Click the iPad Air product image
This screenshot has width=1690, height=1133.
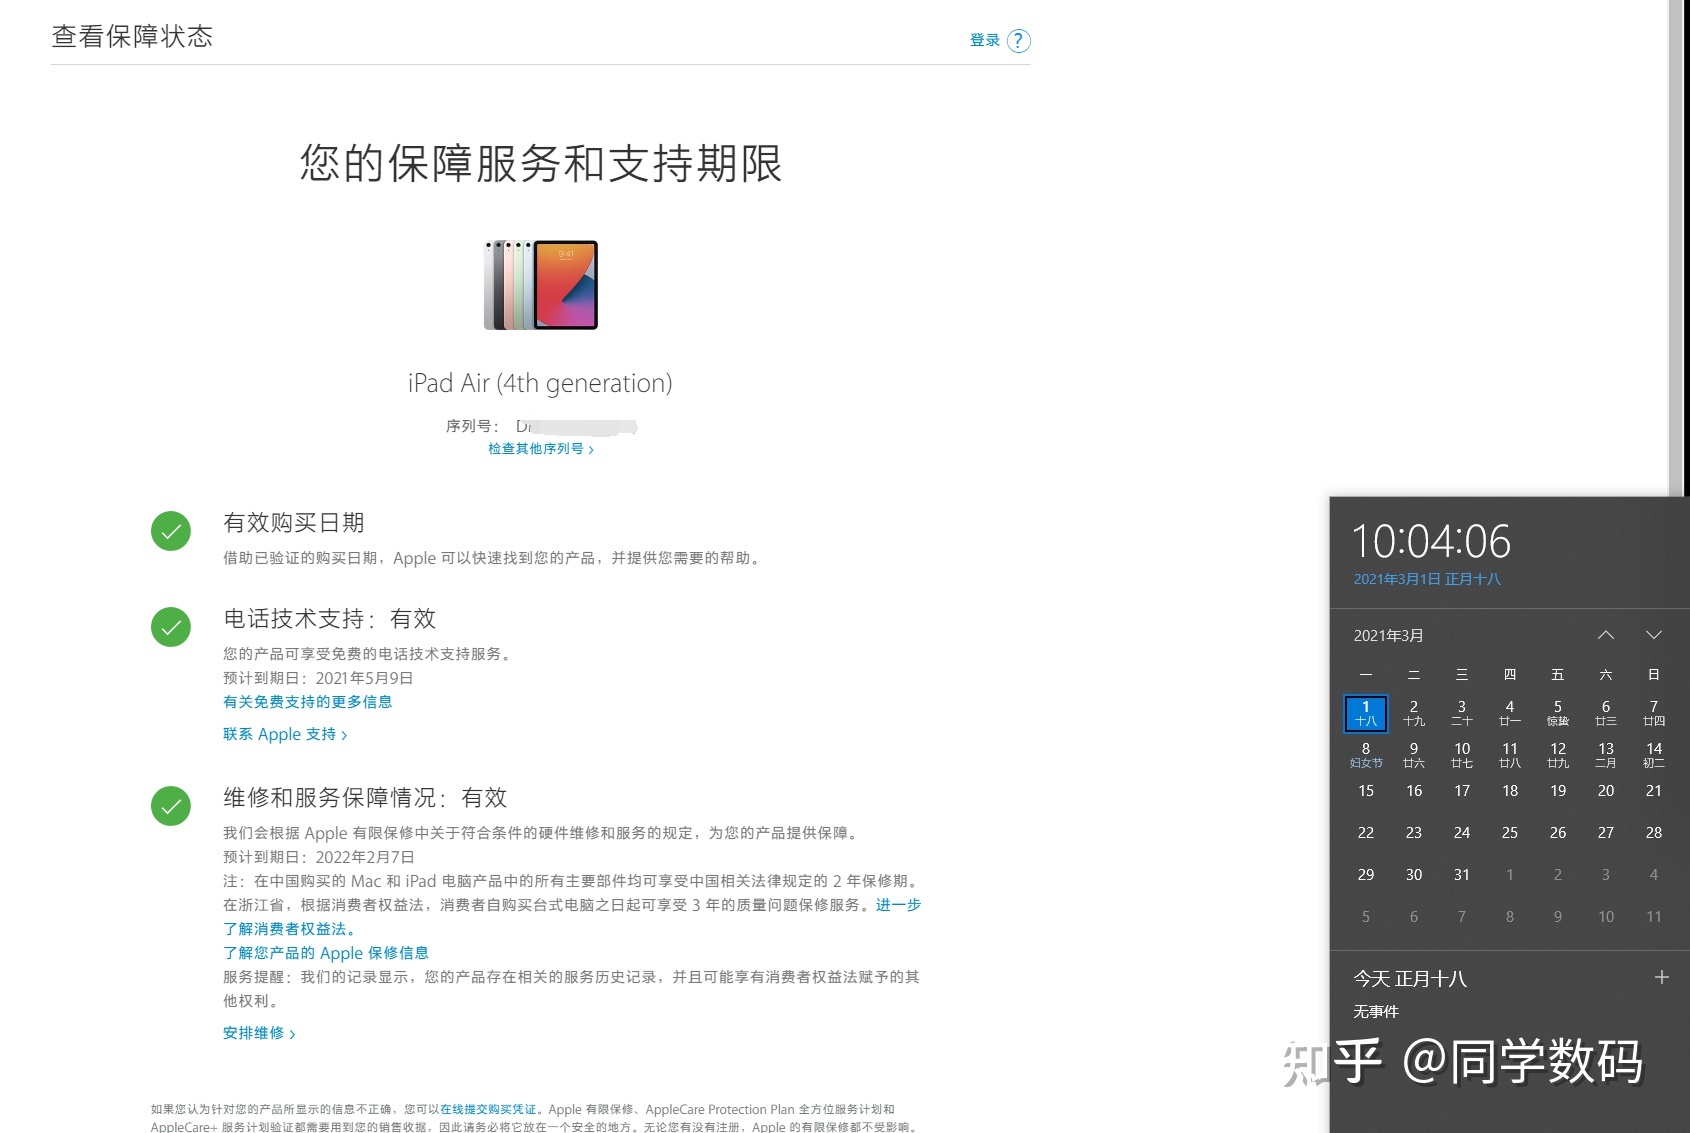tap(541, 285)
